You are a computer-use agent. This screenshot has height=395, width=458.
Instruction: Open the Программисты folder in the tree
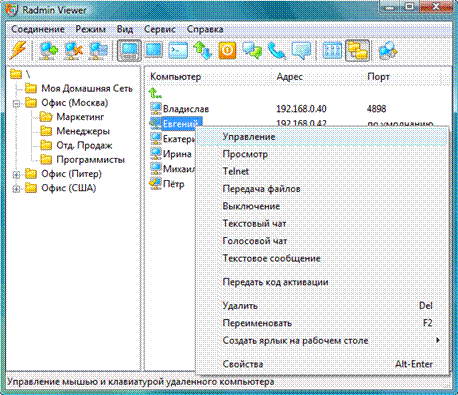[x=90, y=160]
